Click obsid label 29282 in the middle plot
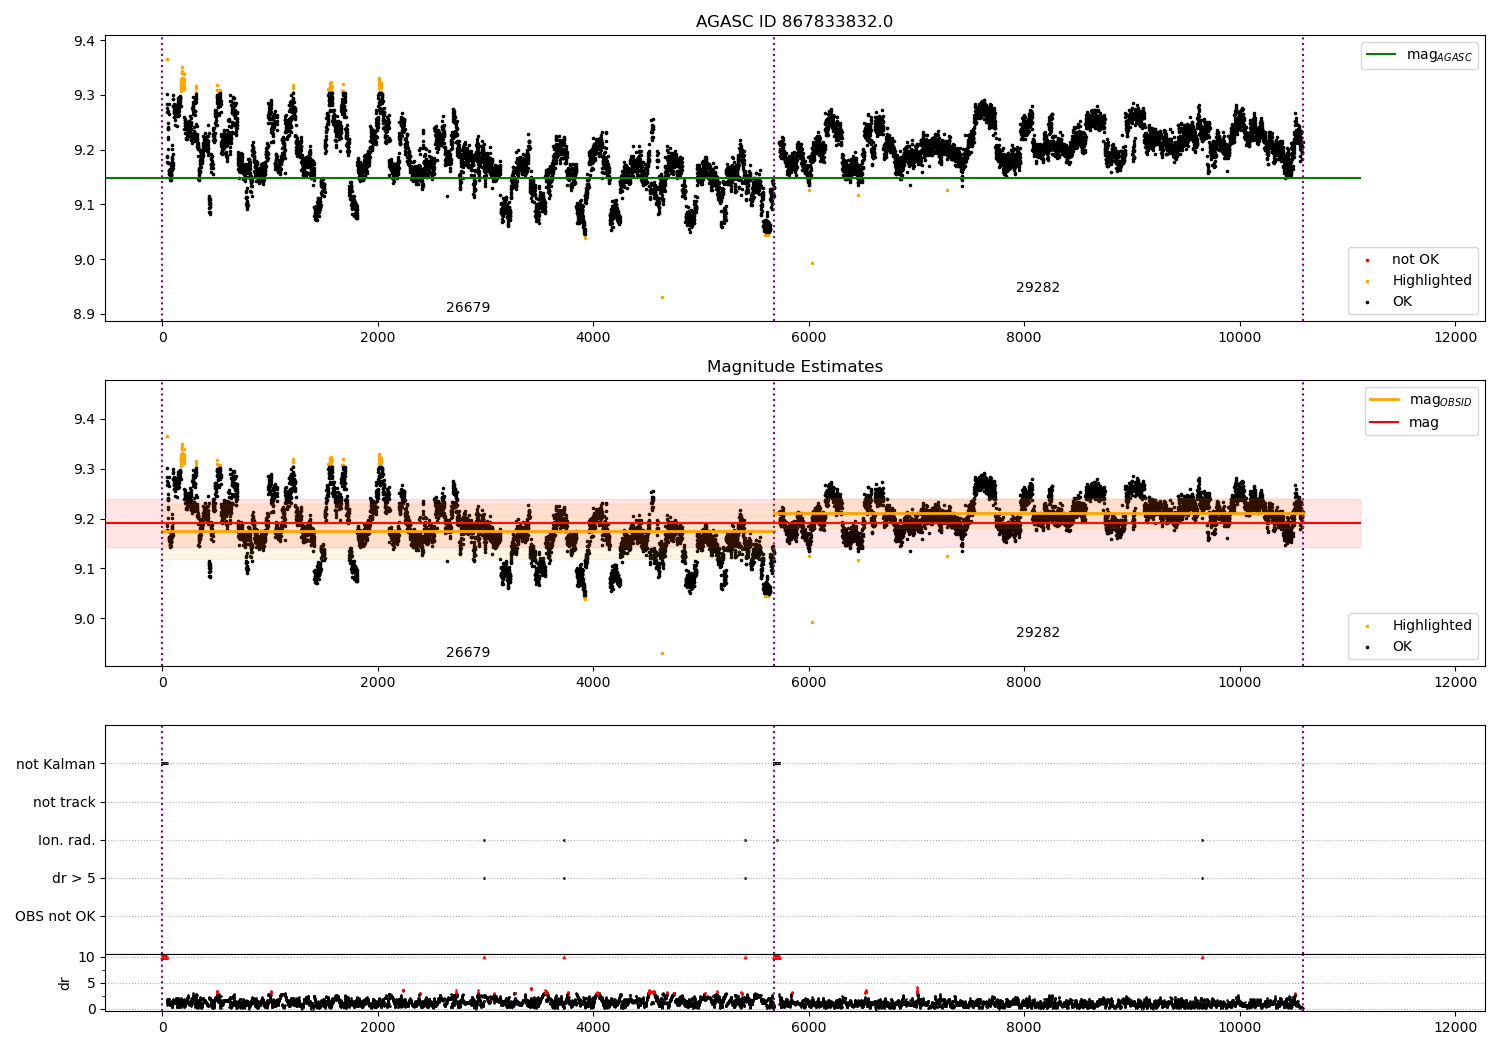This screenshot has width=1500, height=1050. (x=1038, y=633)
